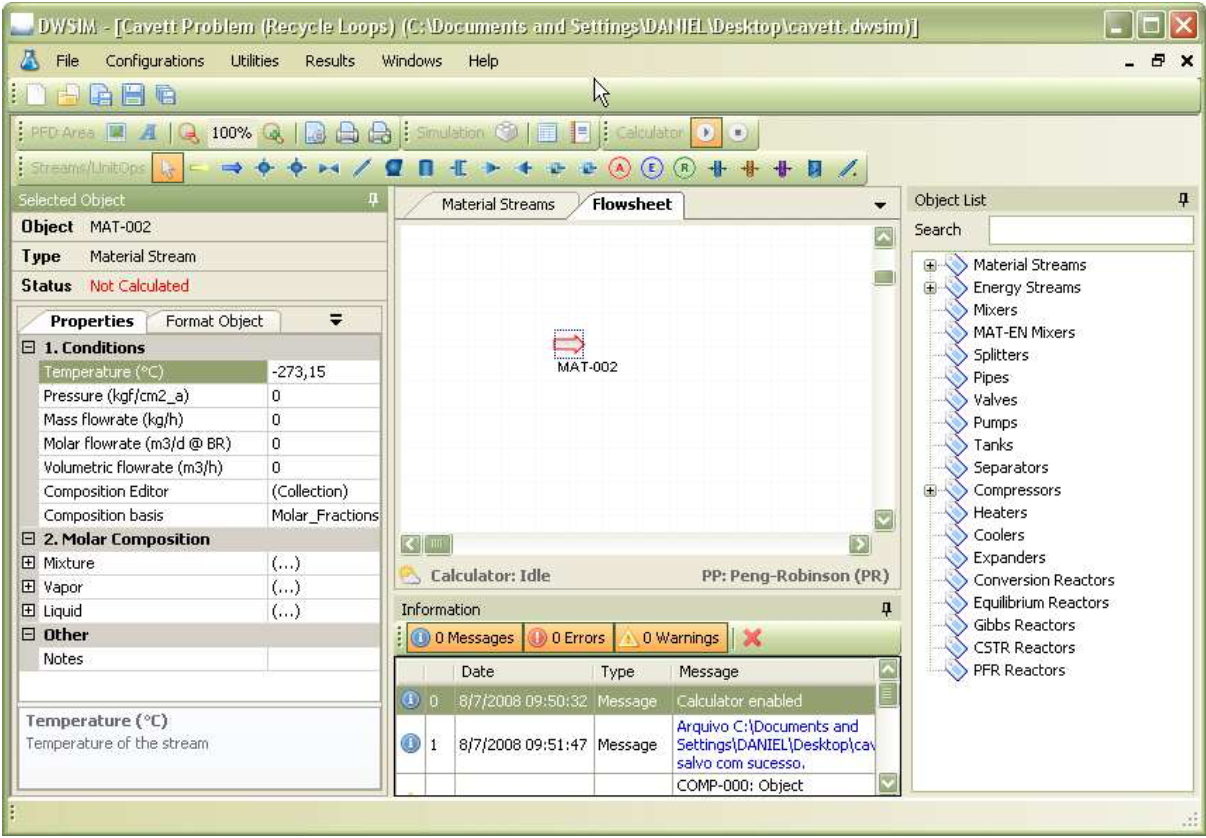Click the New simulation blank page icon
The height and width of the screenshot is (838, 1206).
(x=36, y=96)
